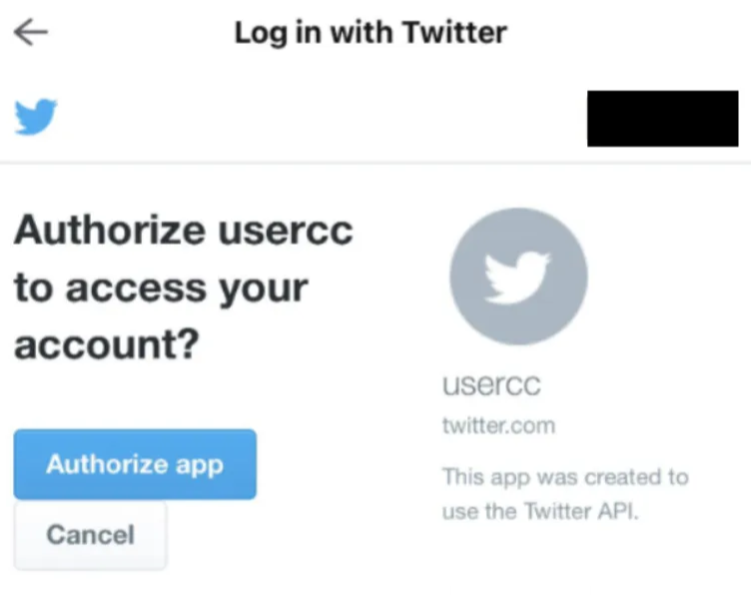This screenshot has width=751, height=595.
Task: Open the twitter.com link
Action: tap(499, 425)
